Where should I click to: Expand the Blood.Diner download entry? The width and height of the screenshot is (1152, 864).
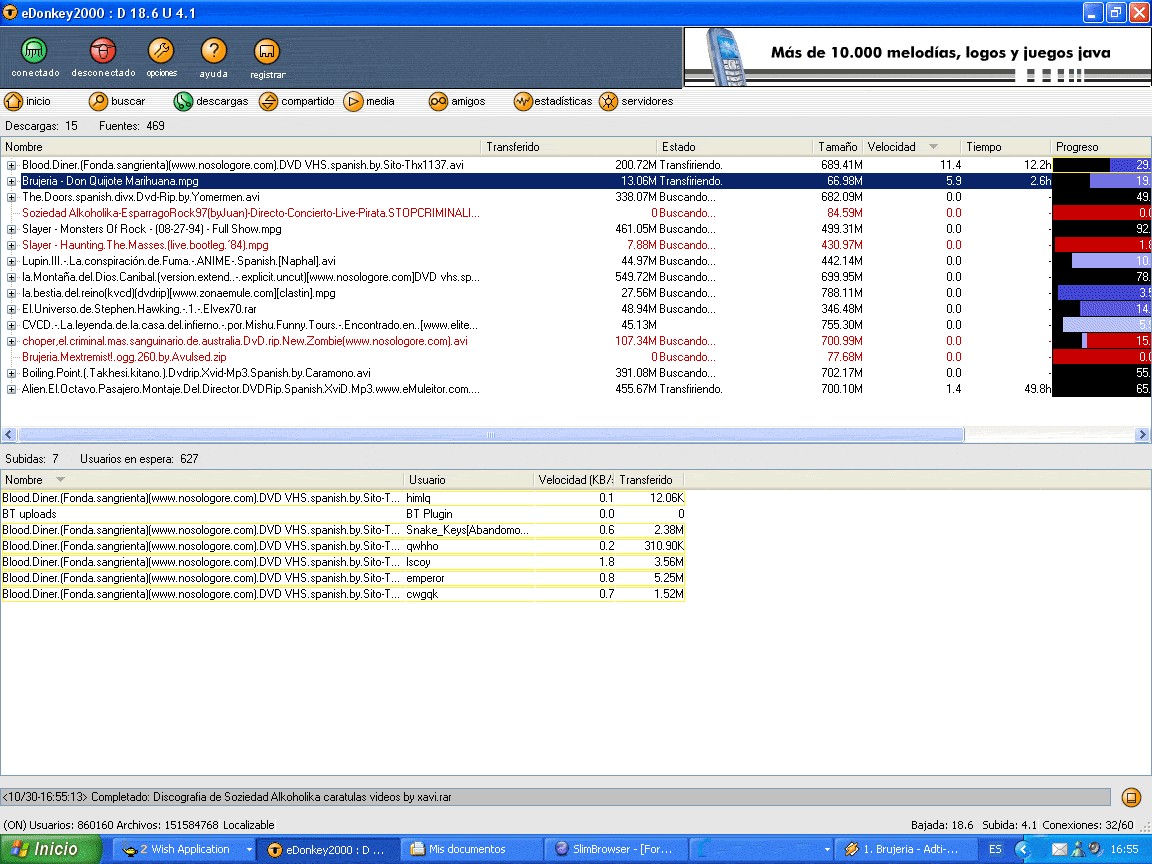click(12, 165)
